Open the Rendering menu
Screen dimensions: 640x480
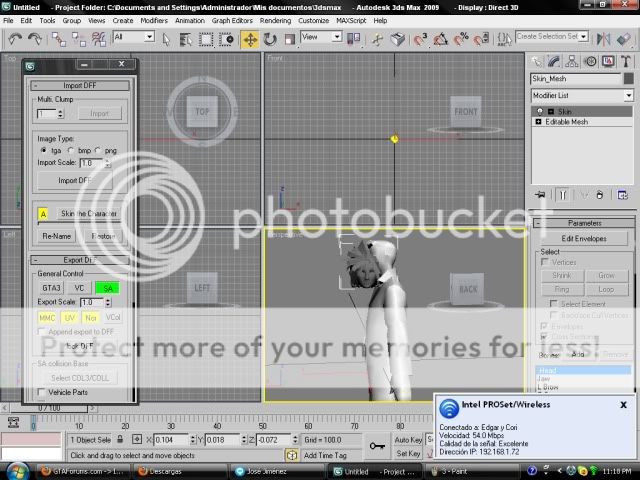click(x=275, y=20)
